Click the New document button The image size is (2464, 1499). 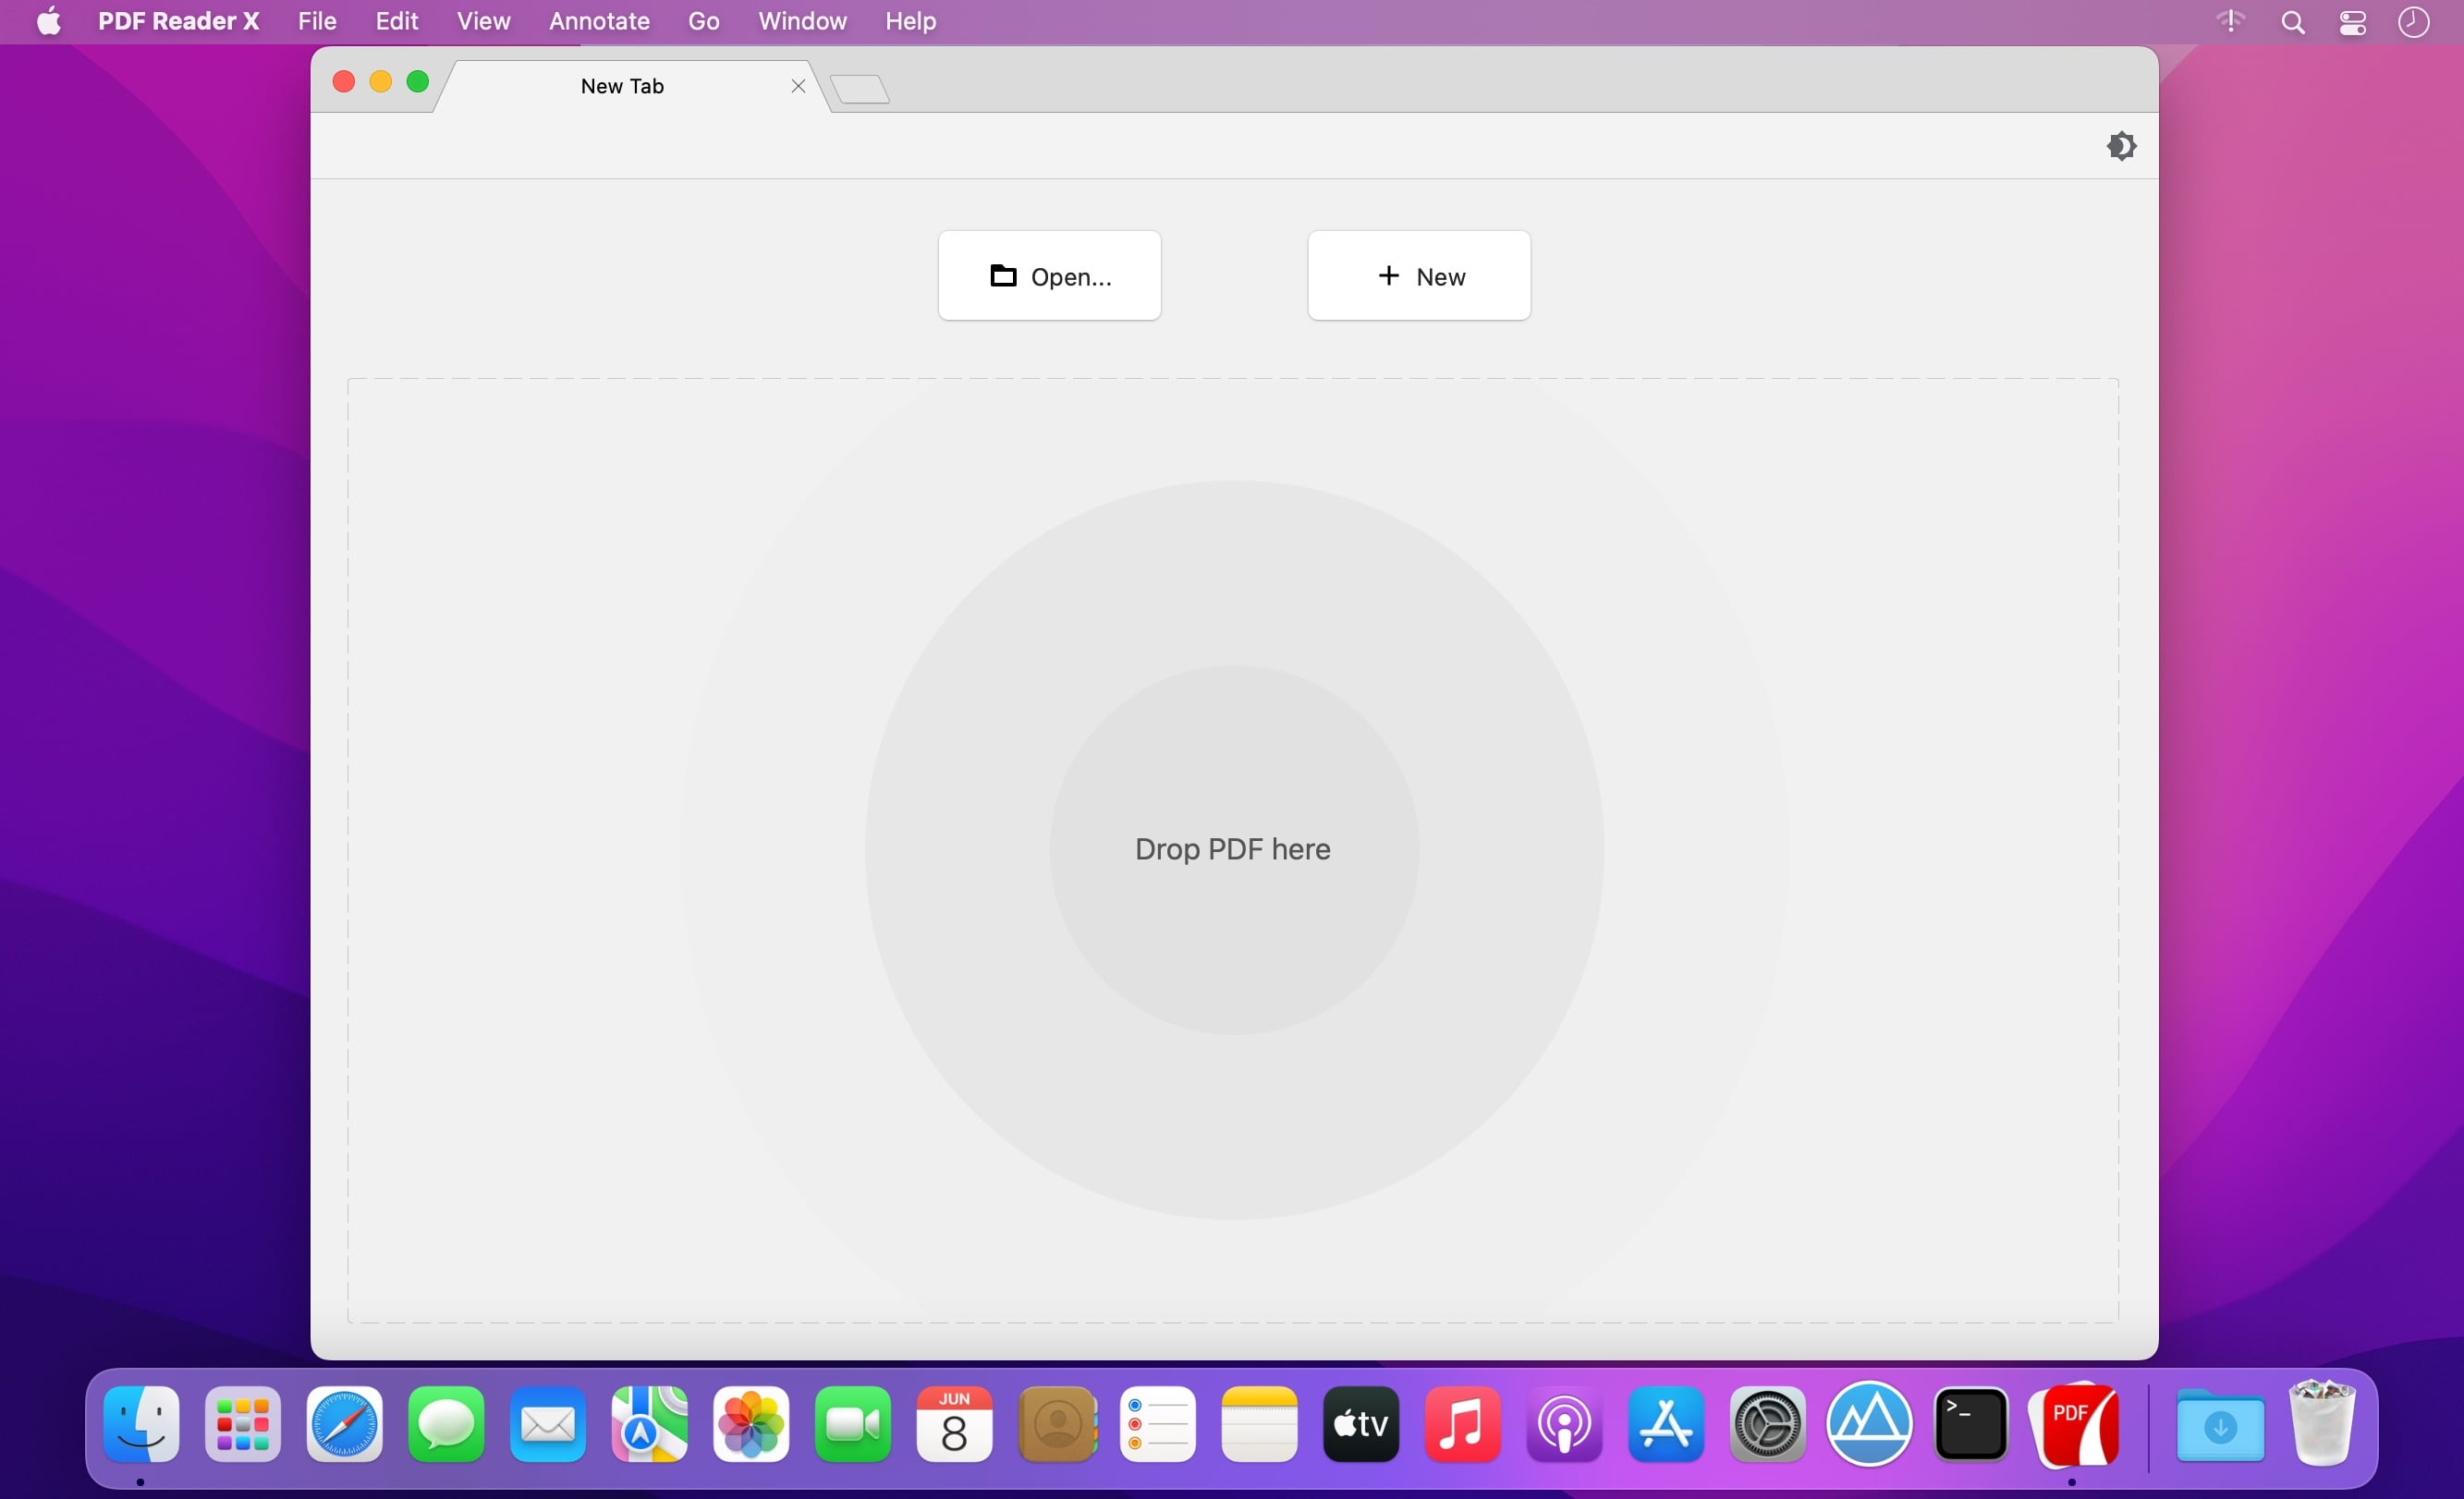(x=1419, y=276)
